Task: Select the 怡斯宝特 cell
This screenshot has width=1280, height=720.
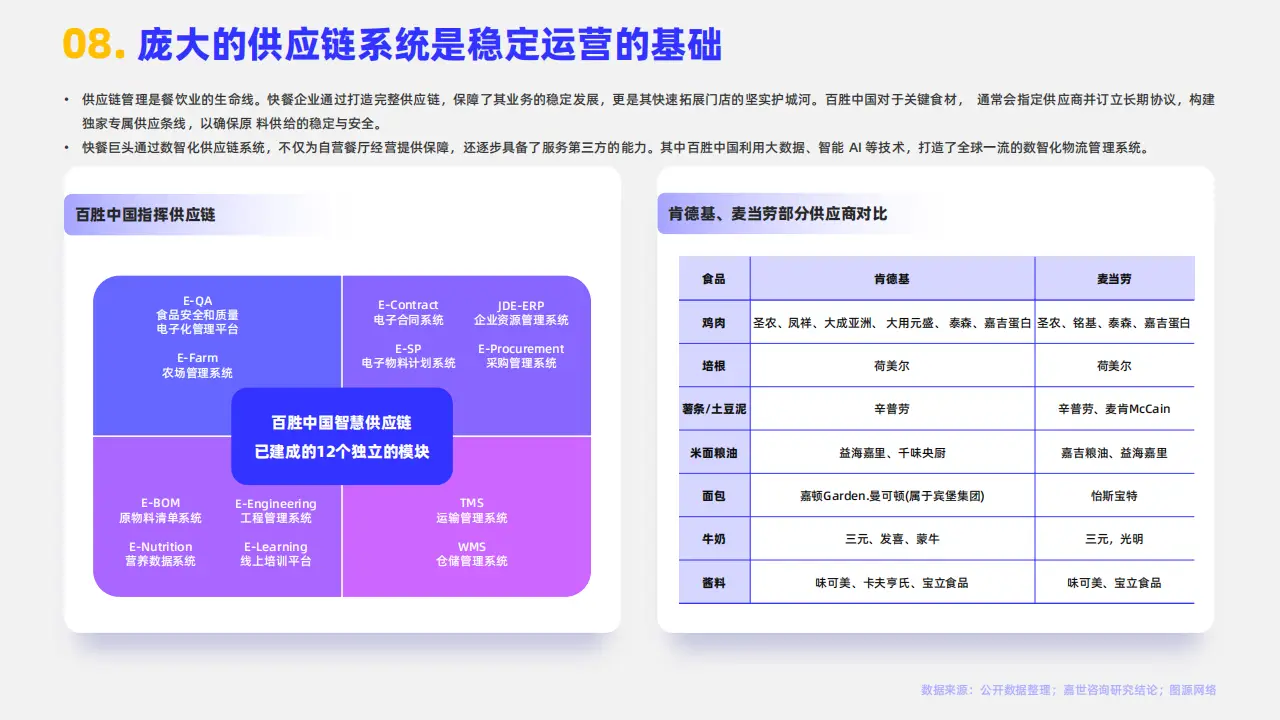Action: [x=1114, y=496]
